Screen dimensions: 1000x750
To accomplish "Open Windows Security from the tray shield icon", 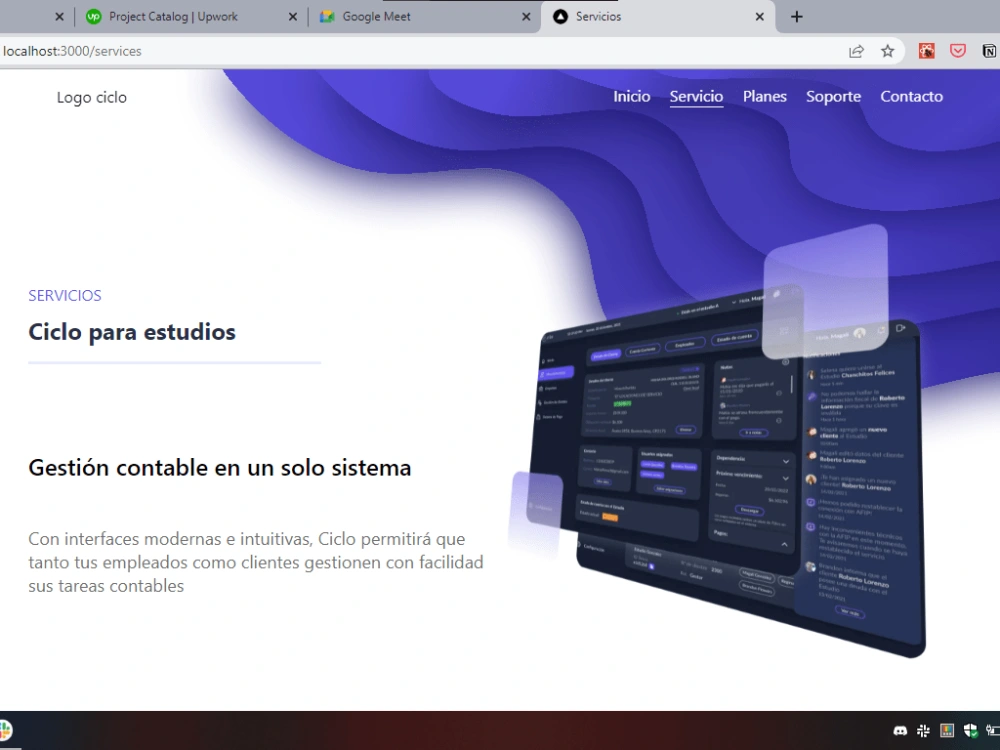I will tap(972, 731).
